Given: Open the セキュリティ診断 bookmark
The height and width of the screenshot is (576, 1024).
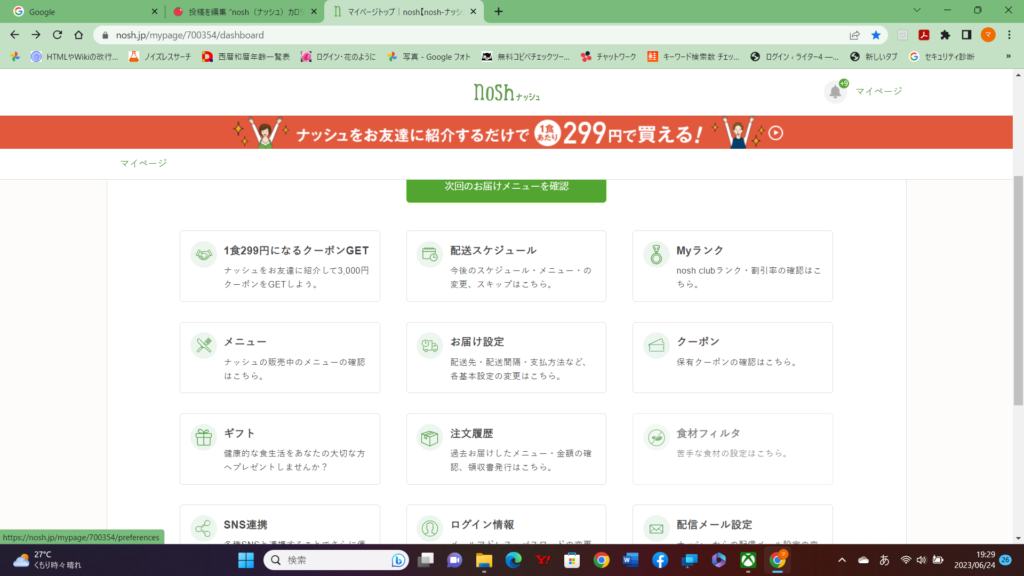Looking at the screenshot, I should click(x=942, y=57).
